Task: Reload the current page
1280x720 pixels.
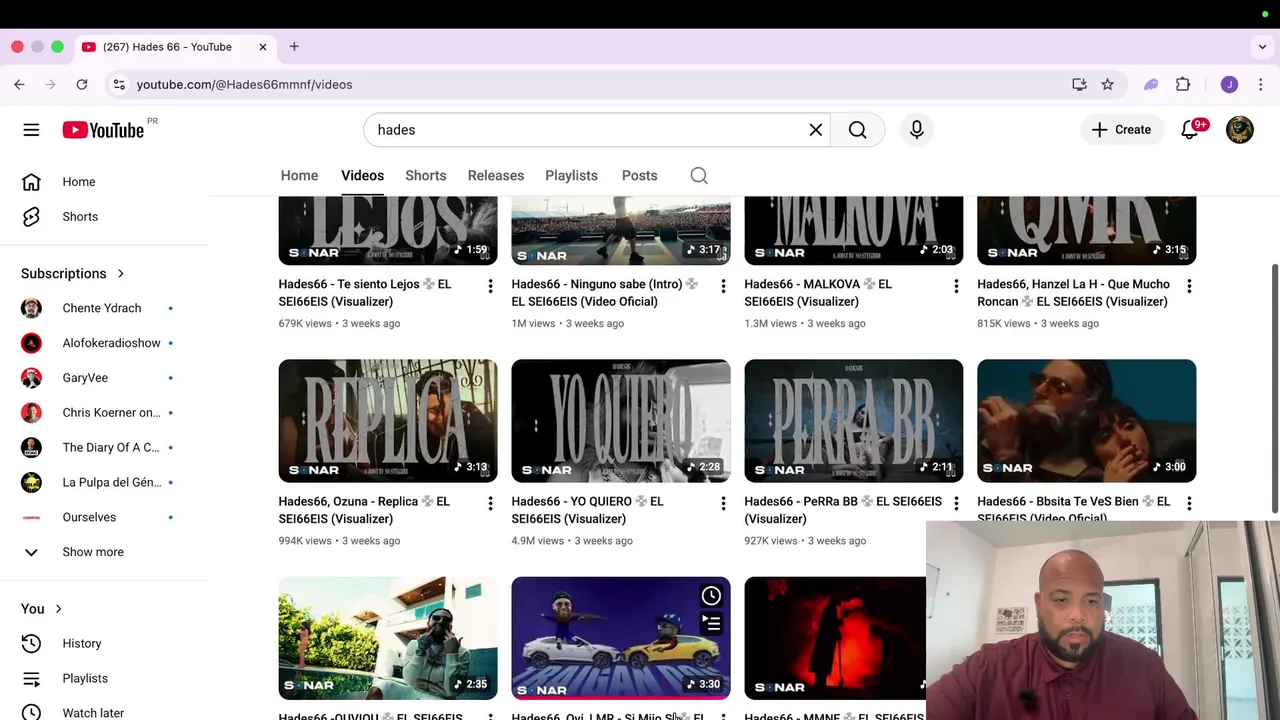Action: tap(82, 85)
